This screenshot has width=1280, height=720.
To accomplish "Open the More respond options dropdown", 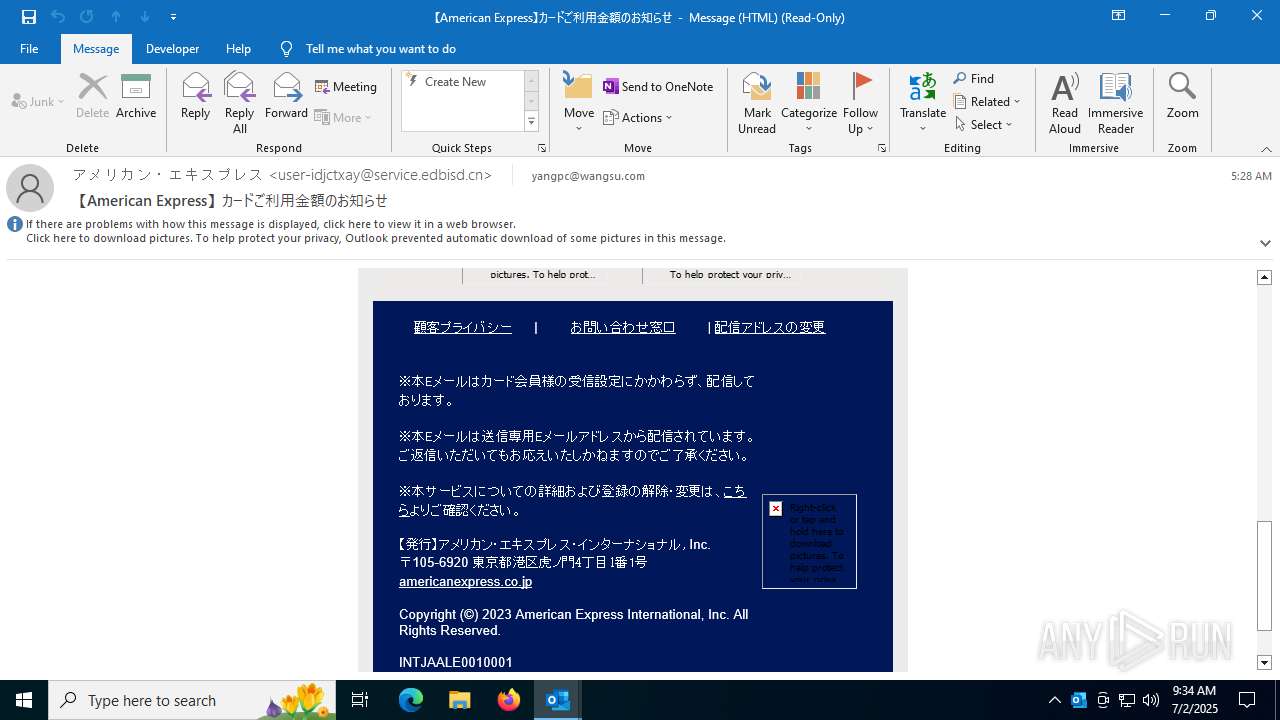I will (x=343, y=117).
